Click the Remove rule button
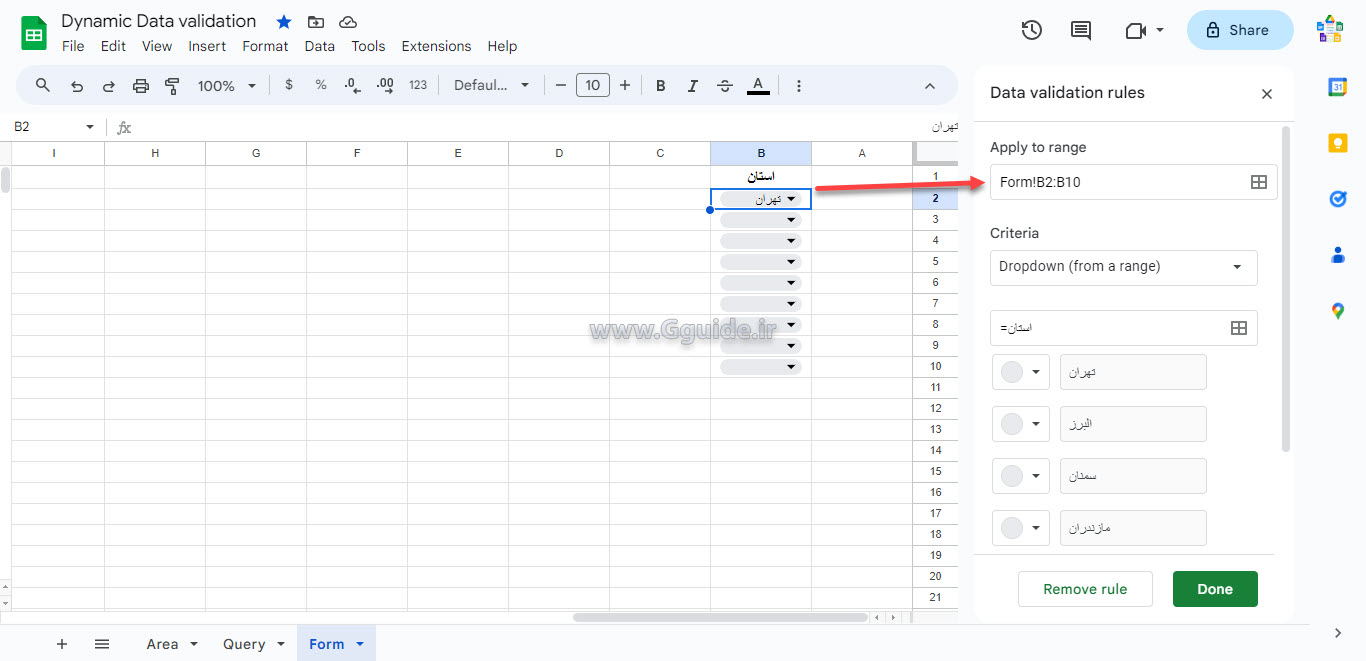 [x=1085, y=589]
